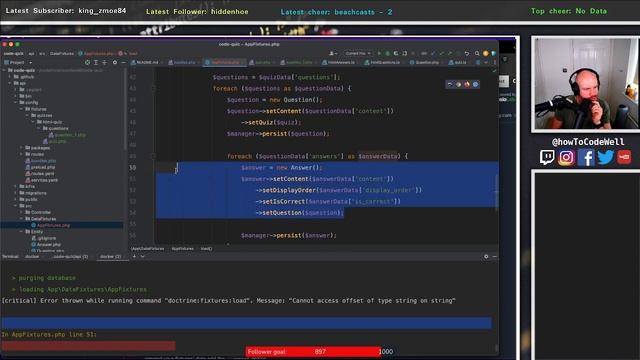The image size is (640, 360).
Task: Collapse the src folder arrow
Action: click(16, 206)
